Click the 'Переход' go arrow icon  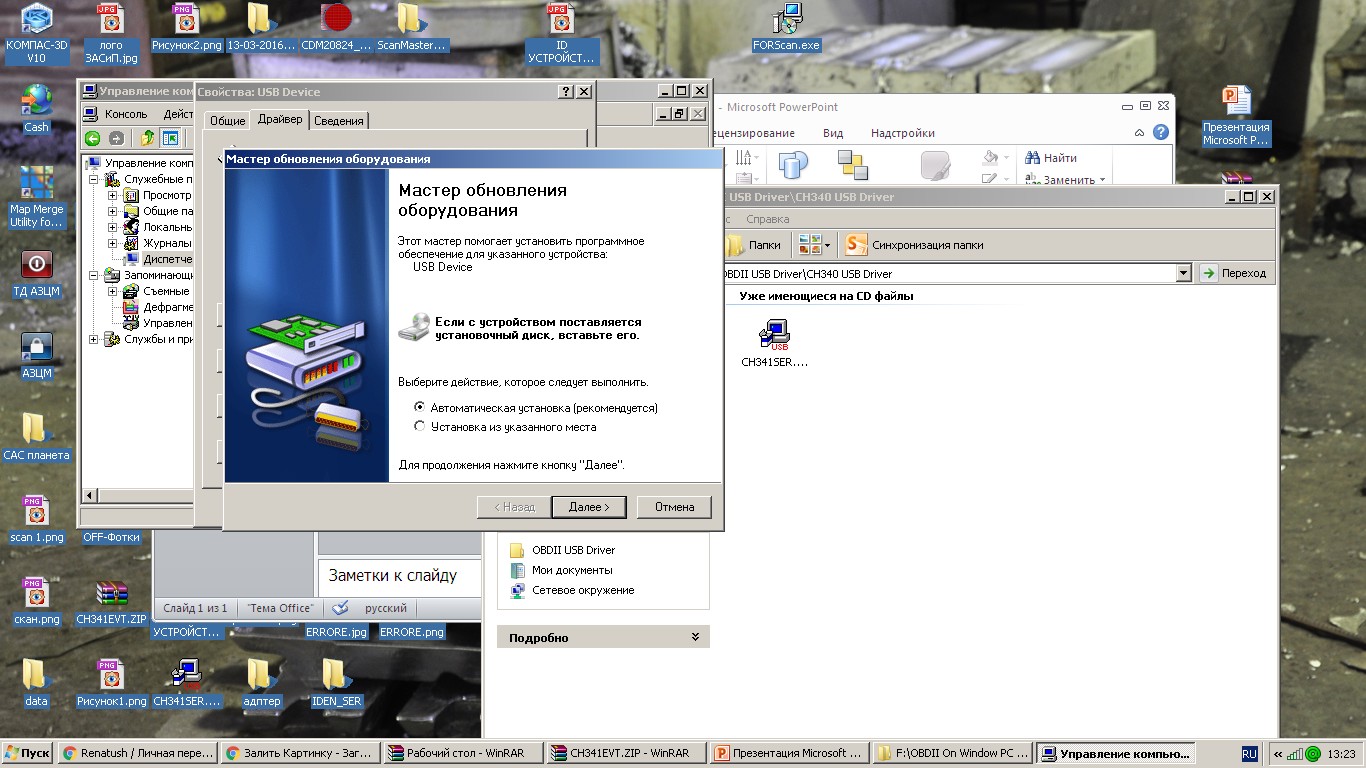click(1209, 273)
